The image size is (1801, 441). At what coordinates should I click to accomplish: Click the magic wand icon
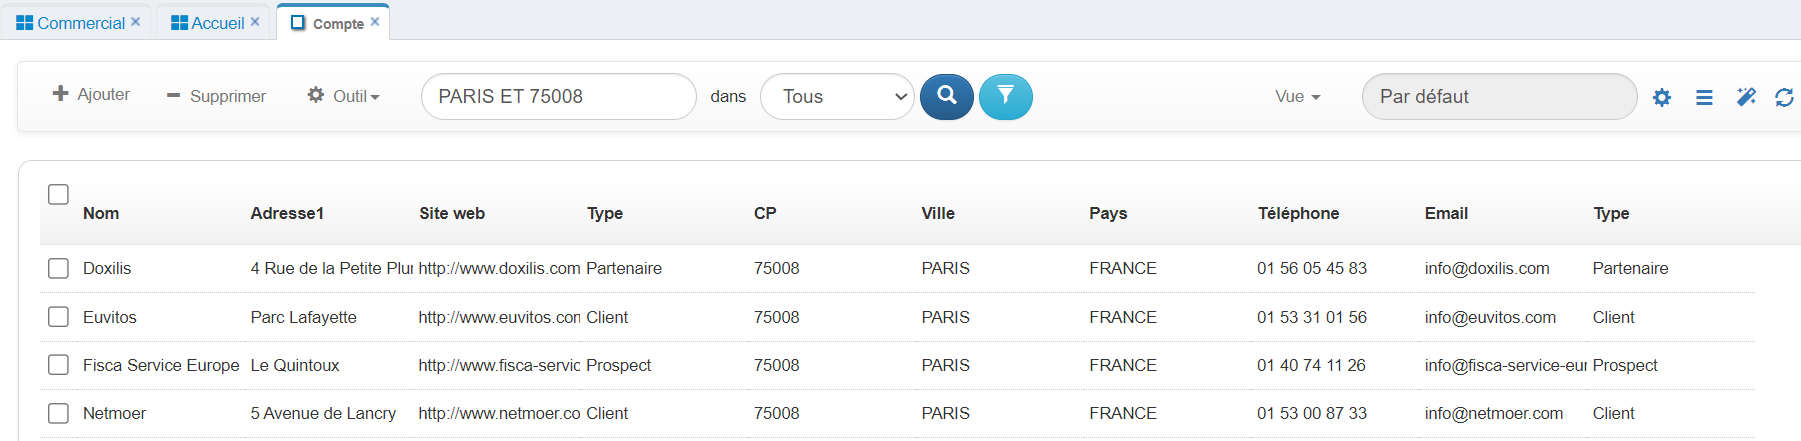pos(1746,97)
